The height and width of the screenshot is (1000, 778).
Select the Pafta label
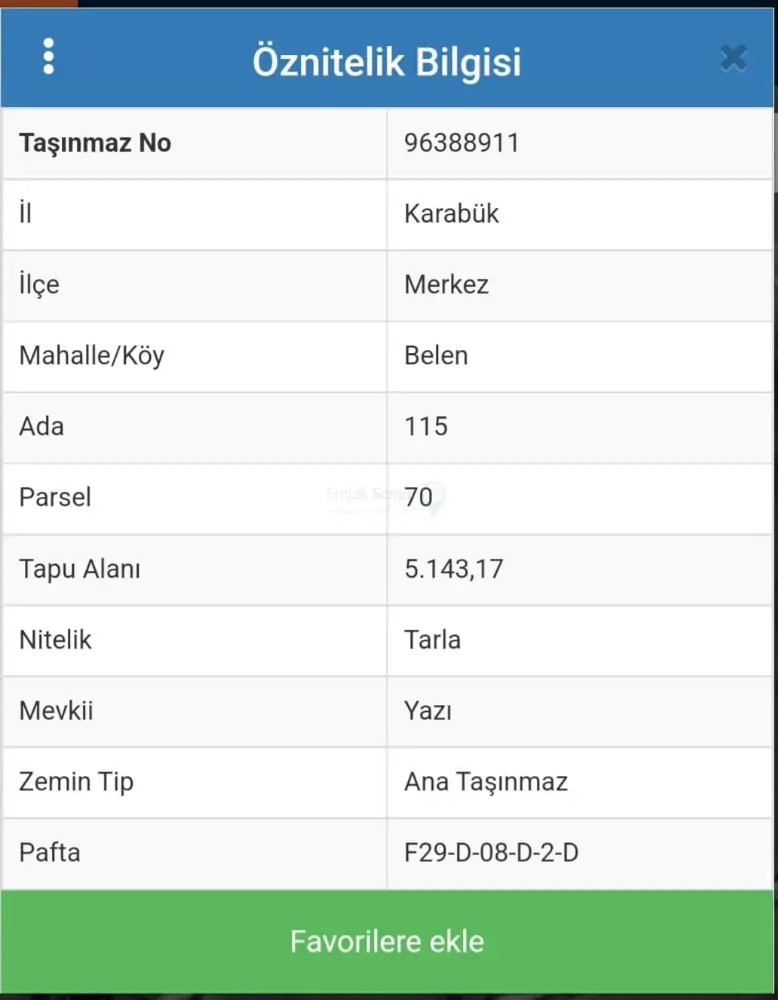pyautogui.click(x=50, y=853)
